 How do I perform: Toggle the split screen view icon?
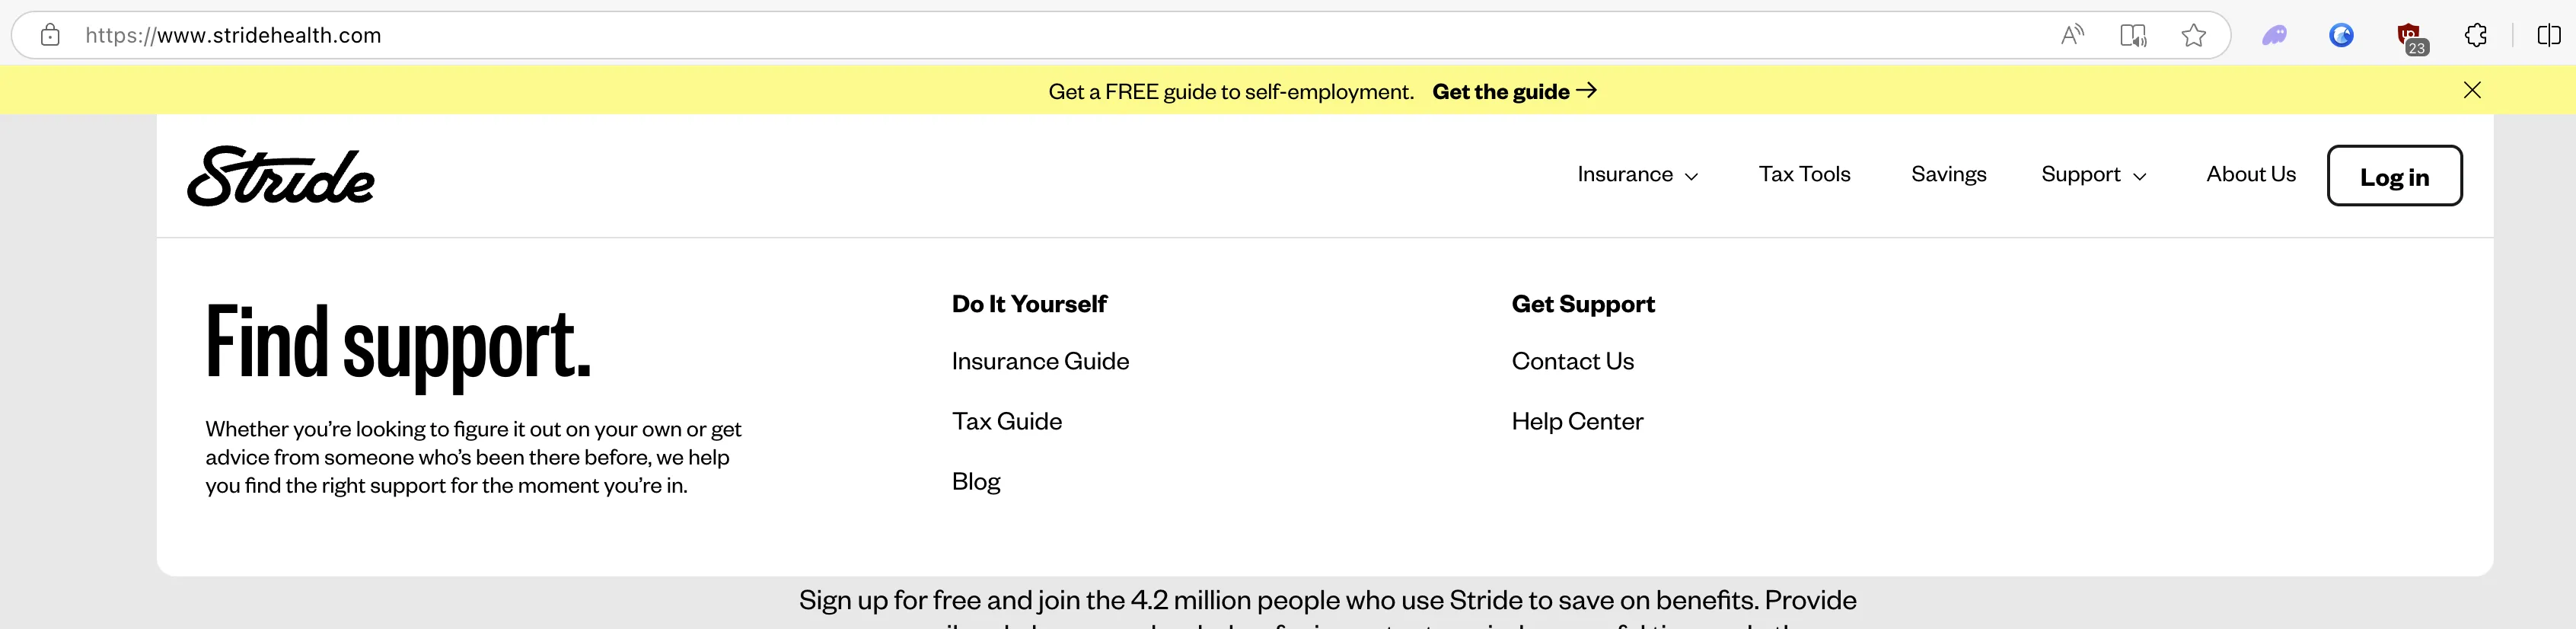click(2549, 36)
